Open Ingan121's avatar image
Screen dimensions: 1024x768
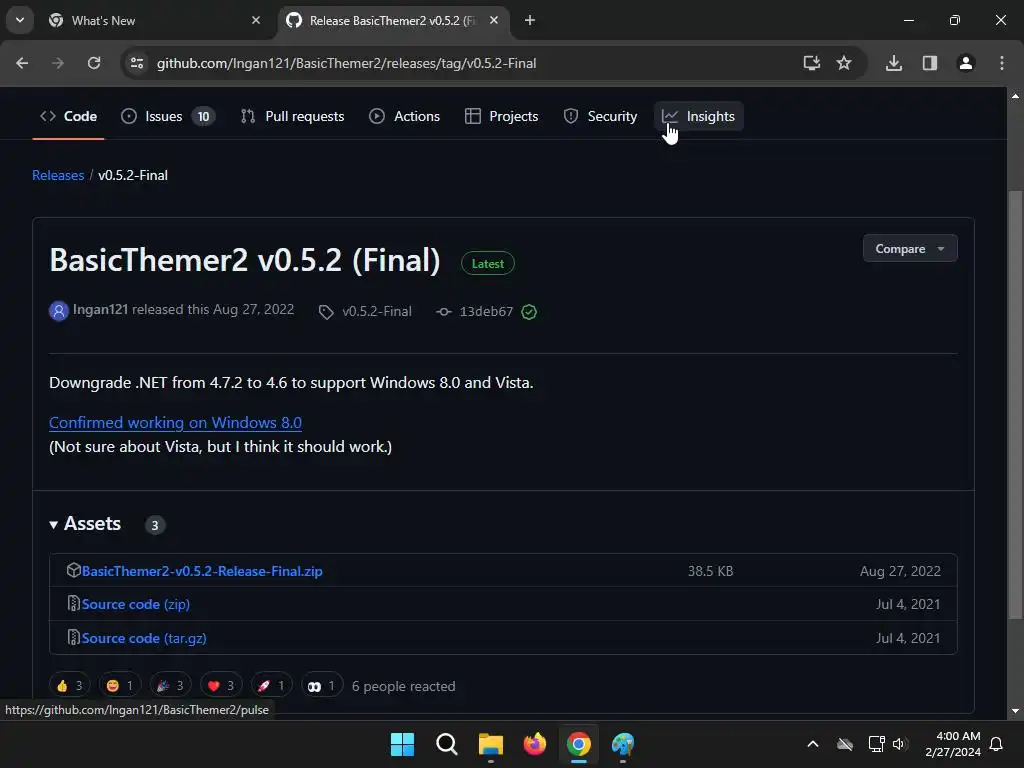[59, 311]
